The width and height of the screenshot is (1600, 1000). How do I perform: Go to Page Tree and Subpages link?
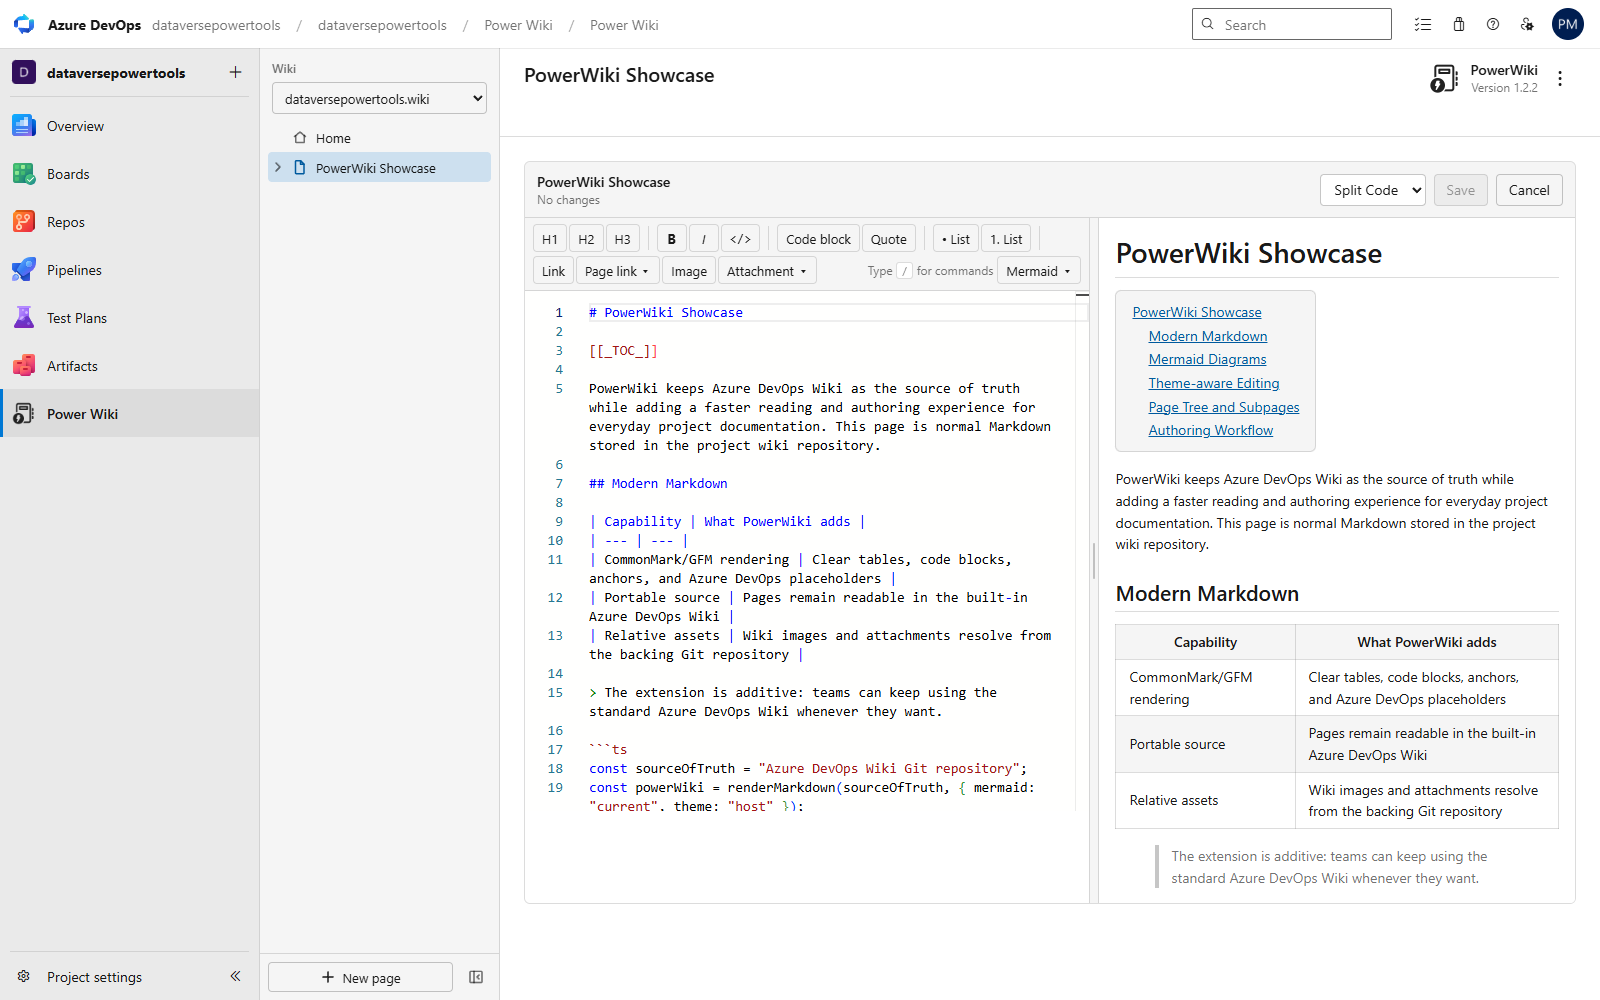pos(1223,407)
